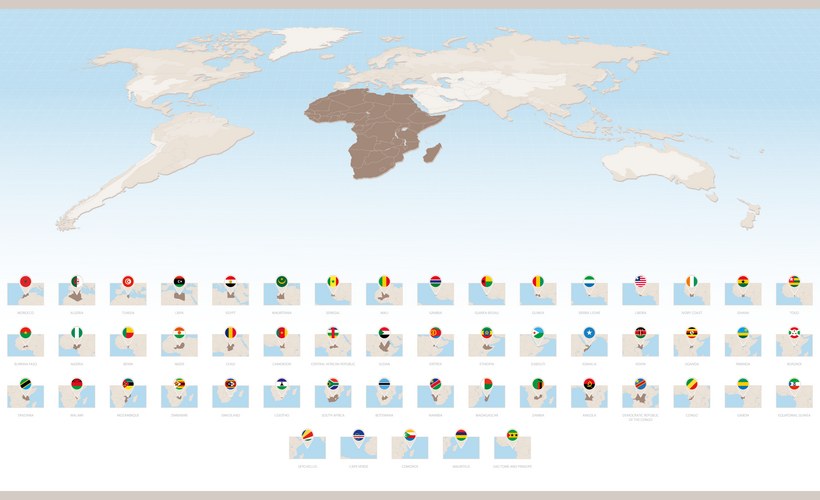This screenshot has width=820, height=500.
Task: Select the South Africa flag pin
Action: [x=332, y=383]
